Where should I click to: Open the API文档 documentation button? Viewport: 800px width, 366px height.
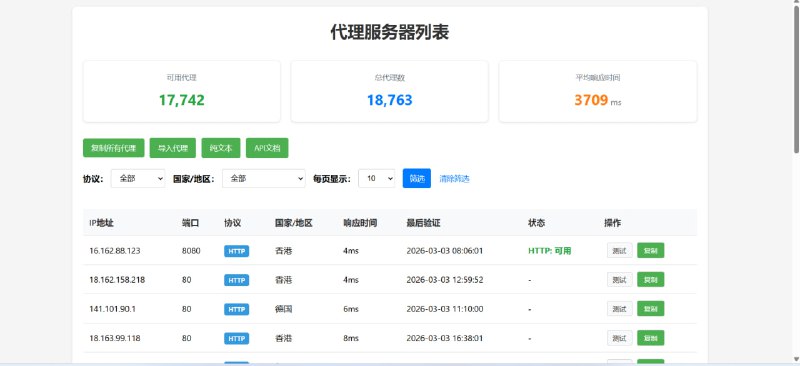click(267, 148)
